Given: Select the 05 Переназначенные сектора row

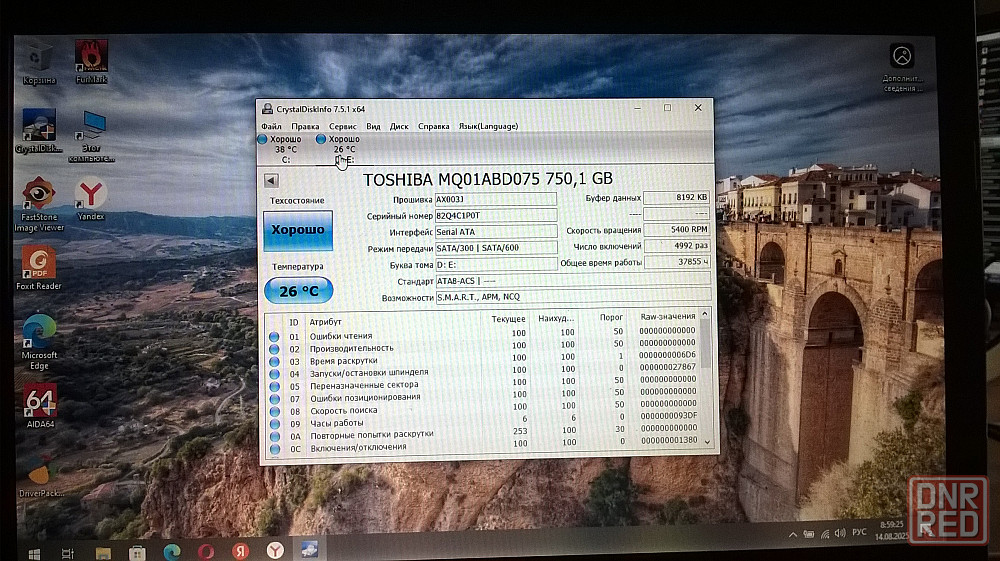Looking at the screenshot, I should pos(483,384).
